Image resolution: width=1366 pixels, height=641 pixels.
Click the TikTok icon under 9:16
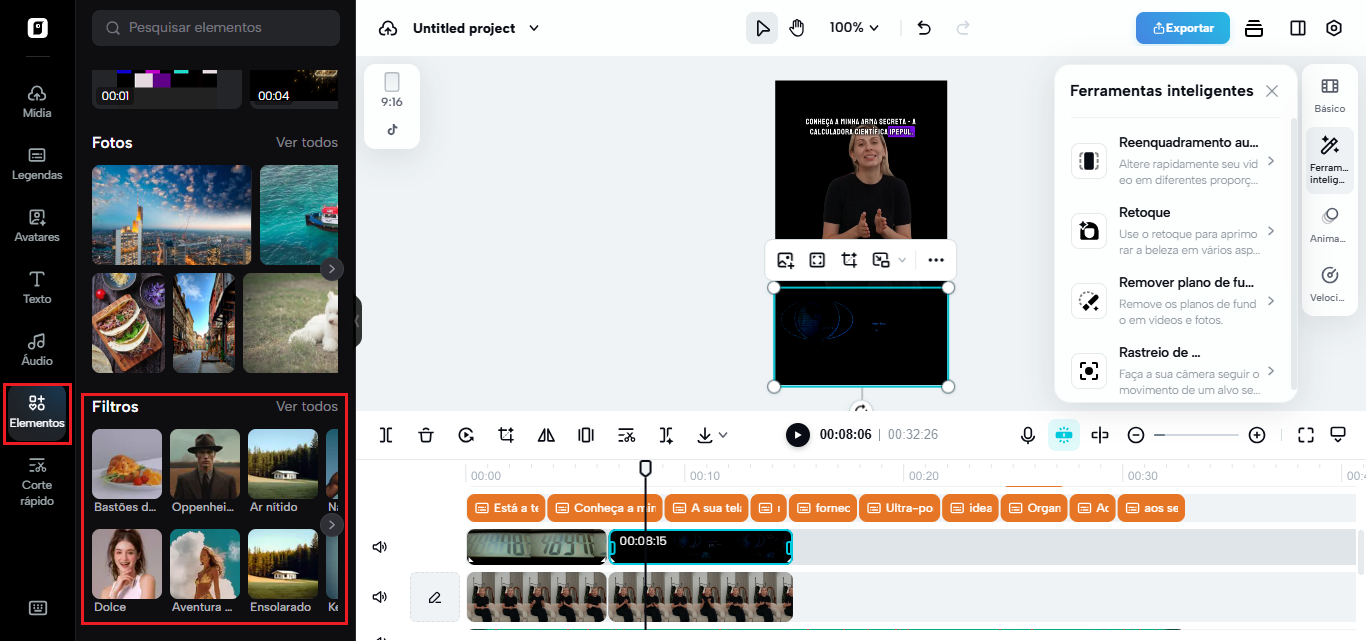(x=392, y=130)
